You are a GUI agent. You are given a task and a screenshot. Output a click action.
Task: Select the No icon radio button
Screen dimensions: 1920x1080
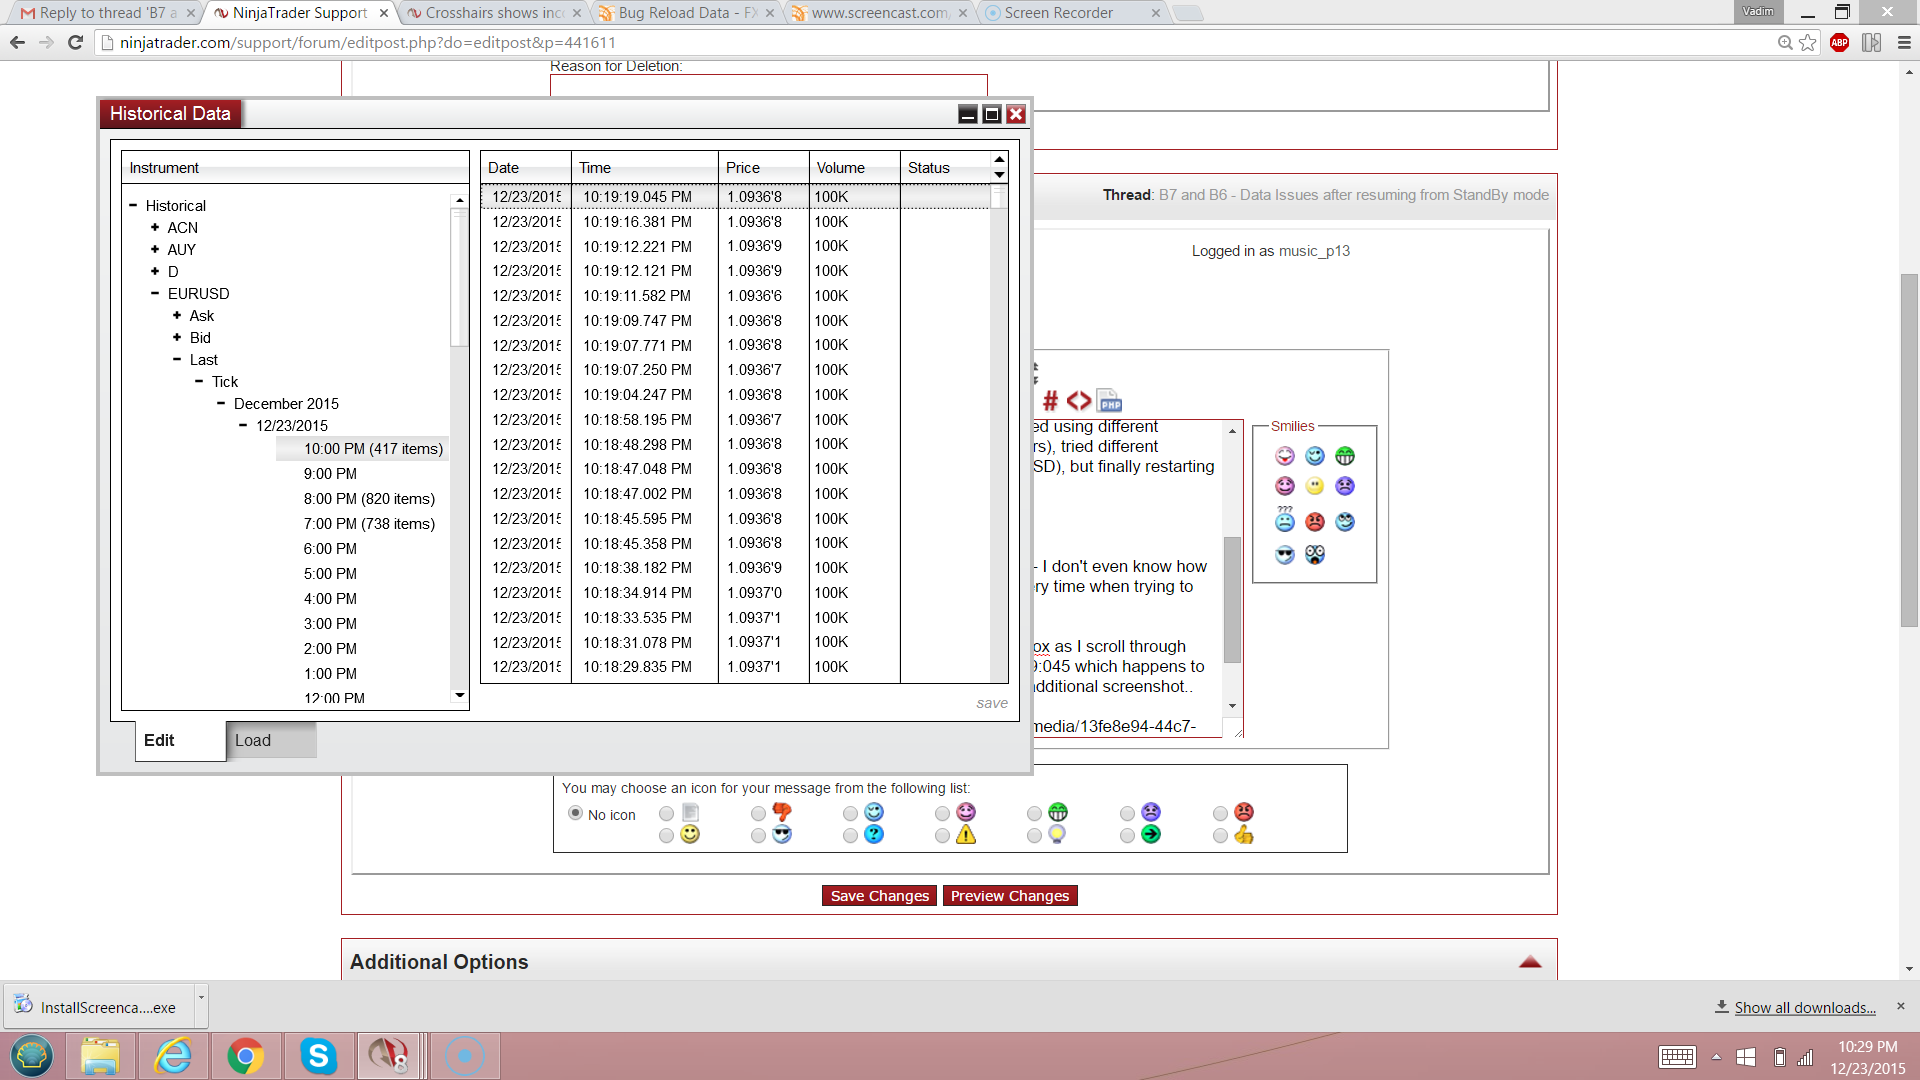[x=575, y=813]
